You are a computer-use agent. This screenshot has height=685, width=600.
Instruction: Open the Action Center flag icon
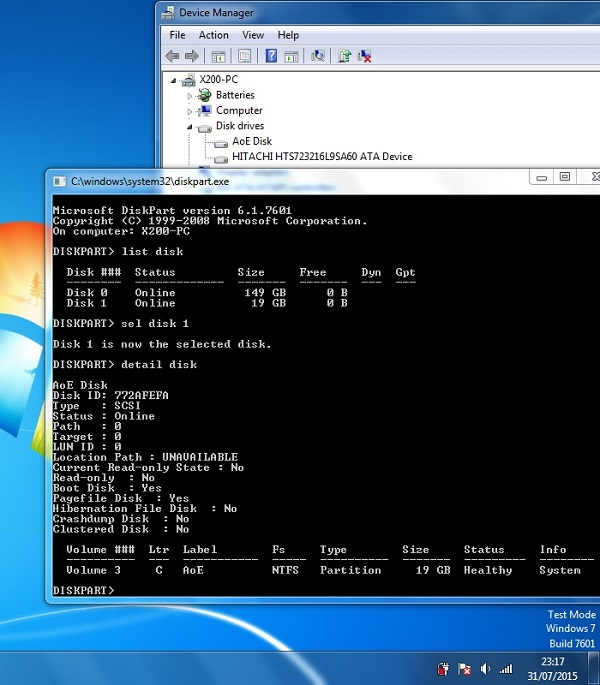tap(464, 668)
